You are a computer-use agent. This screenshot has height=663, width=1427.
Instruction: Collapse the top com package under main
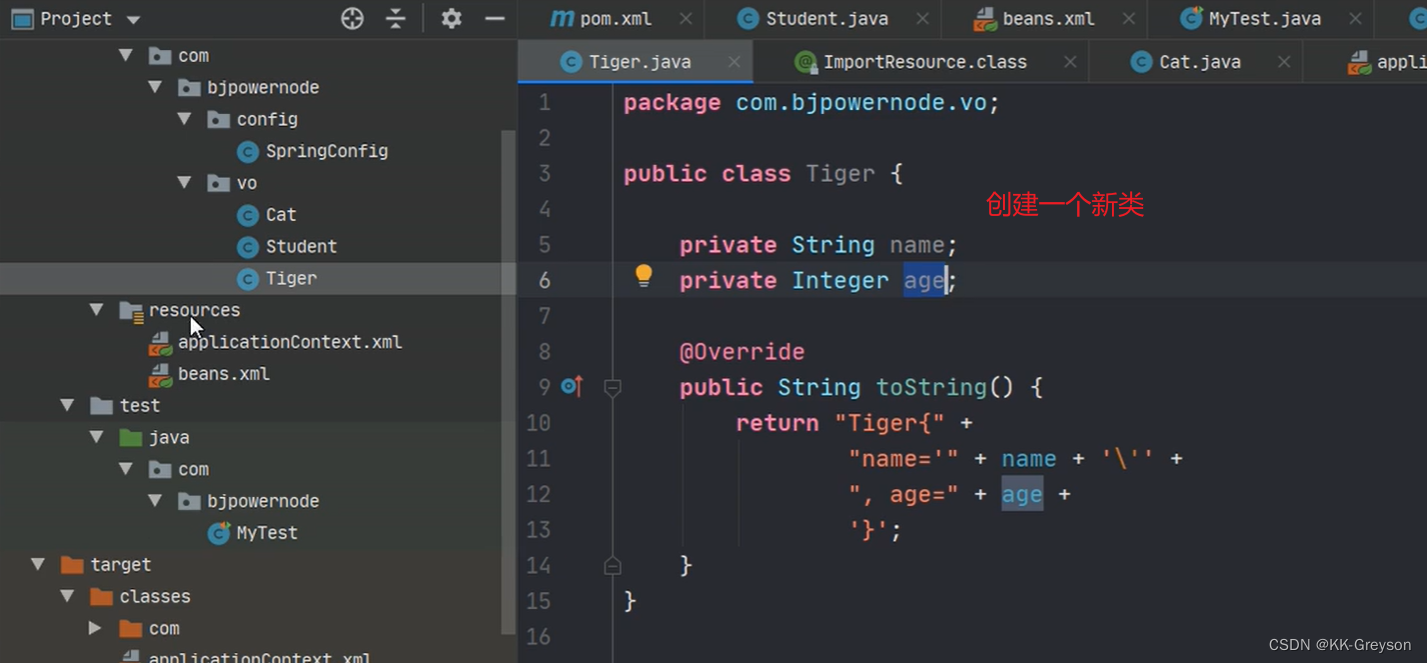point(126,56)
